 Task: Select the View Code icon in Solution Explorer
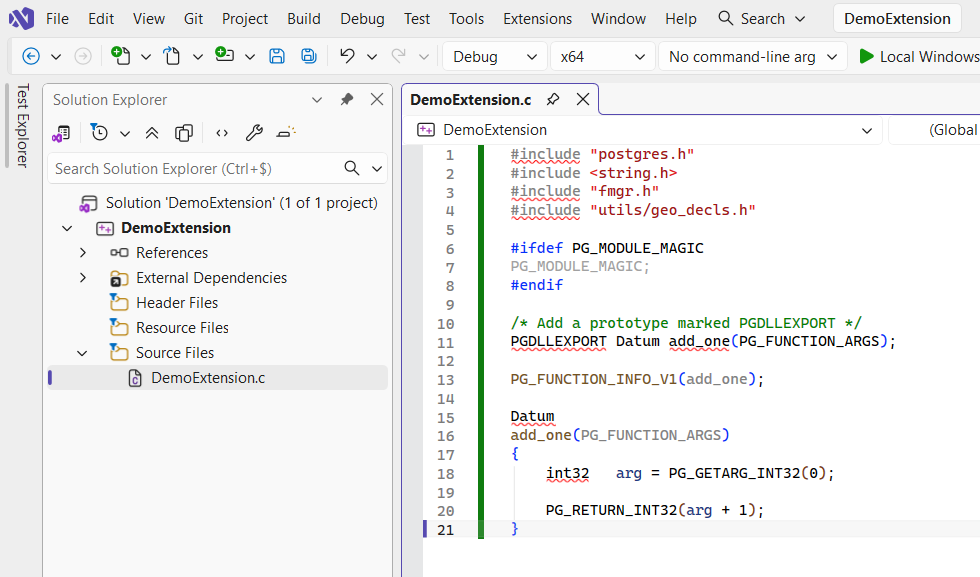222,132
